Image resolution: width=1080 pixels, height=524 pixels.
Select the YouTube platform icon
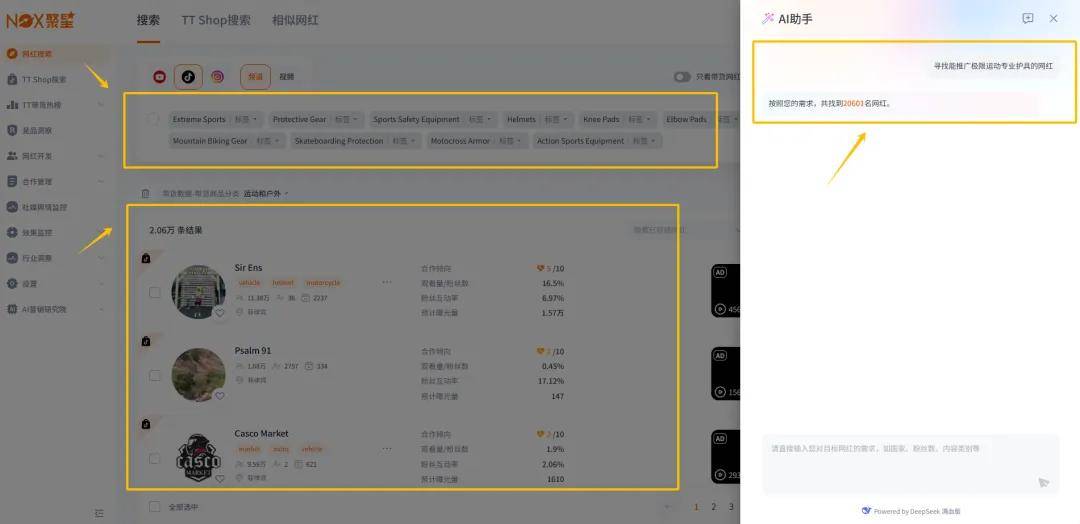(160, 77)
